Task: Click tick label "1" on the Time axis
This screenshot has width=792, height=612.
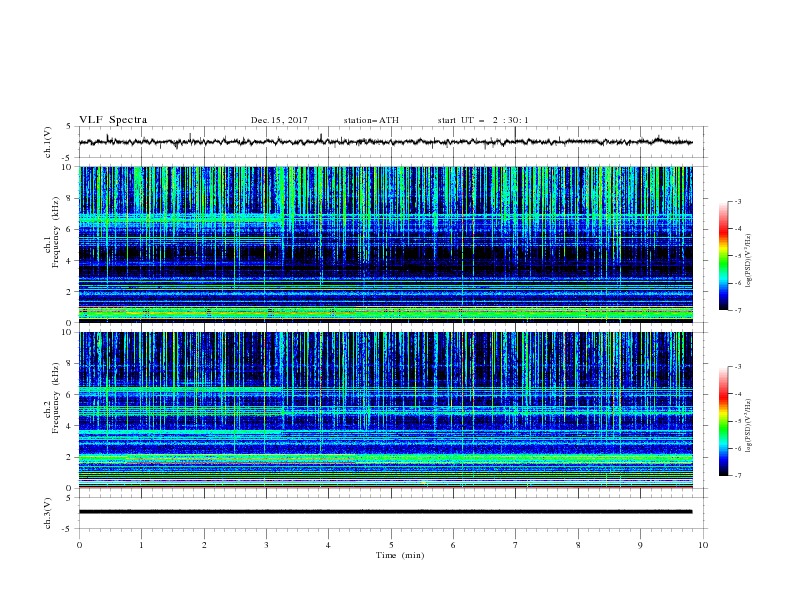Action: tap(141, 545)
